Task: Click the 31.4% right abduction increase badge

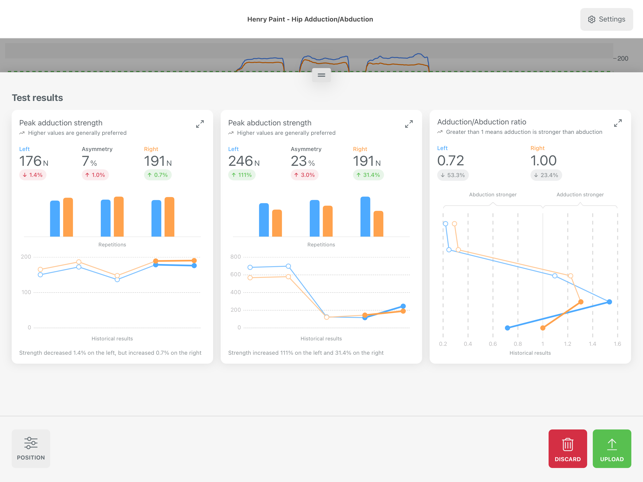Action: point(368,175)
